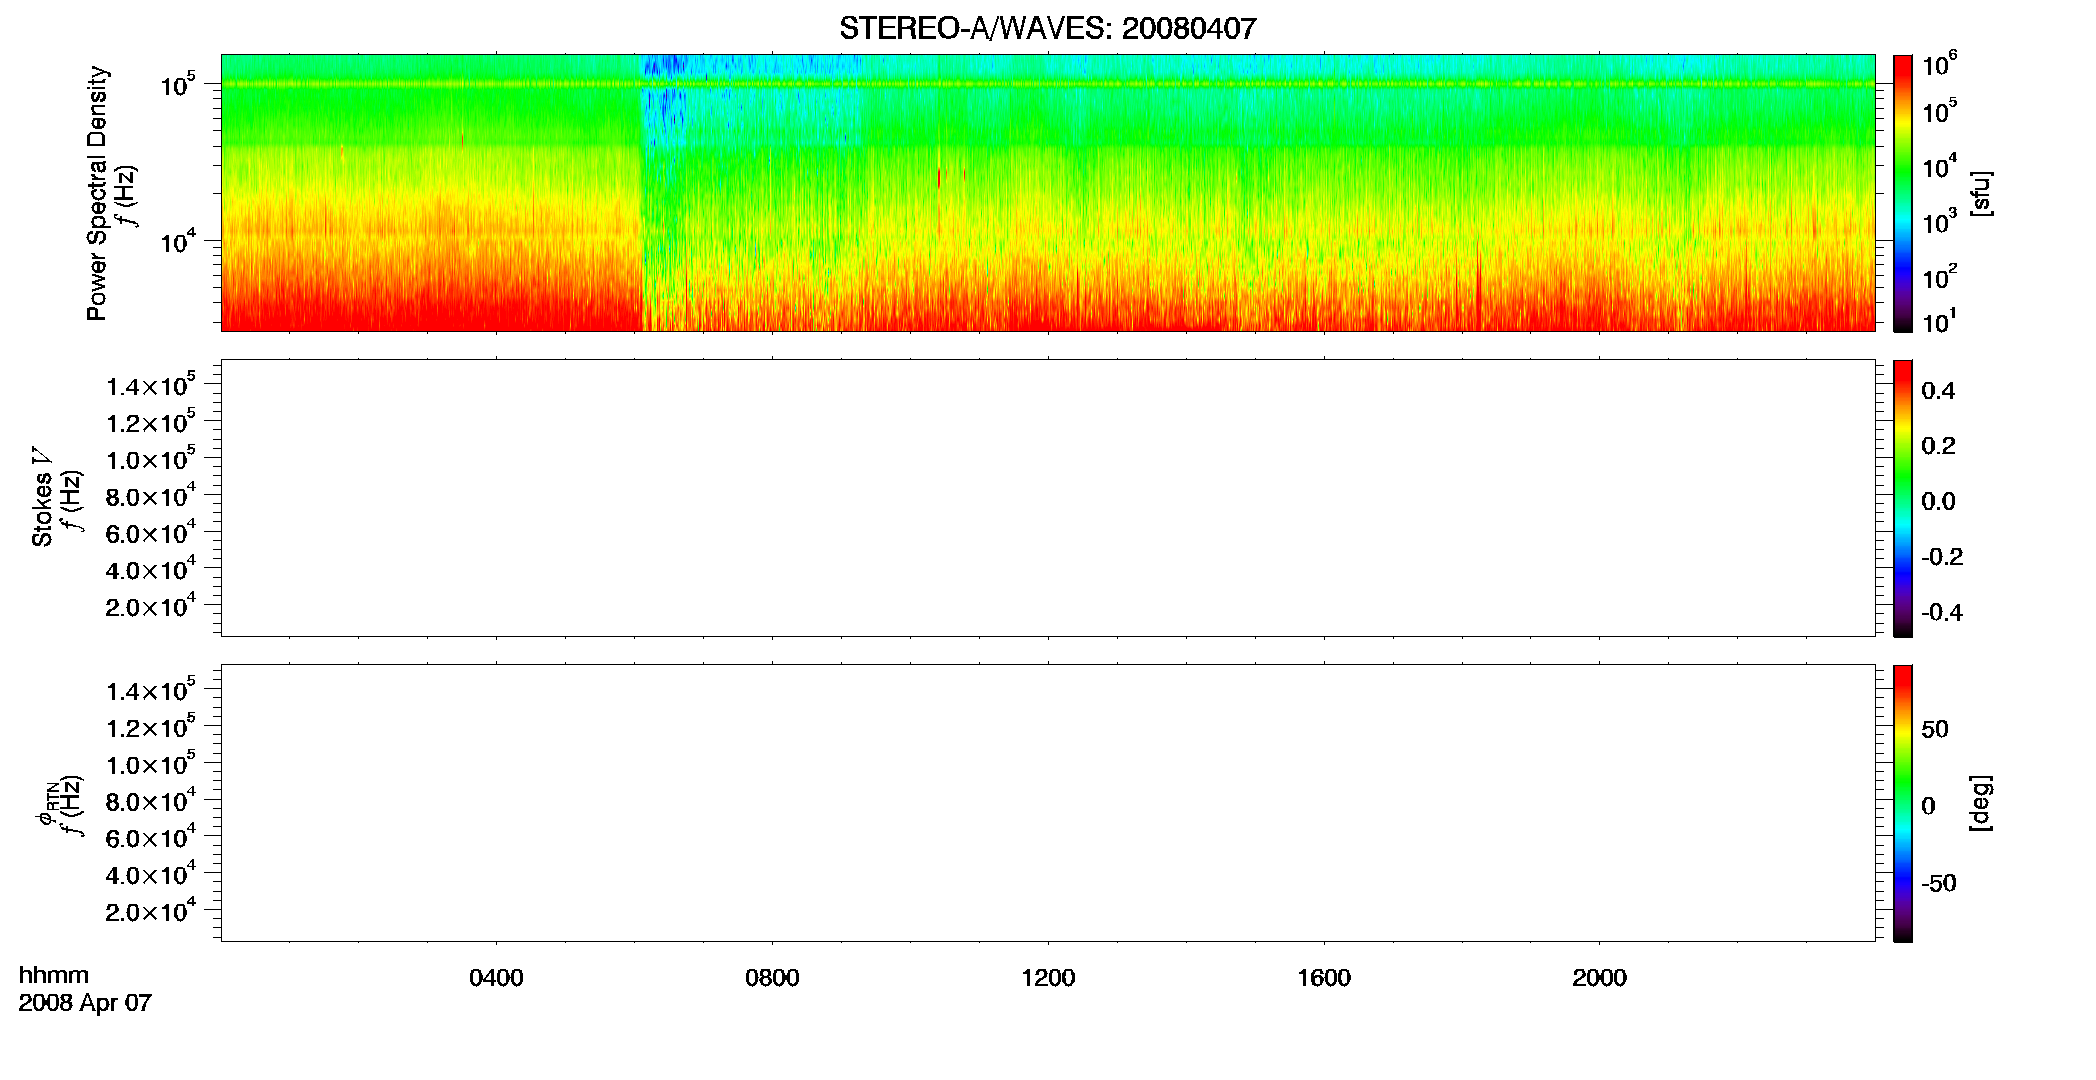Click the 1.4×10⁵ tick in Stokes V panel
2096x1080 pixels.
[151, 385]
